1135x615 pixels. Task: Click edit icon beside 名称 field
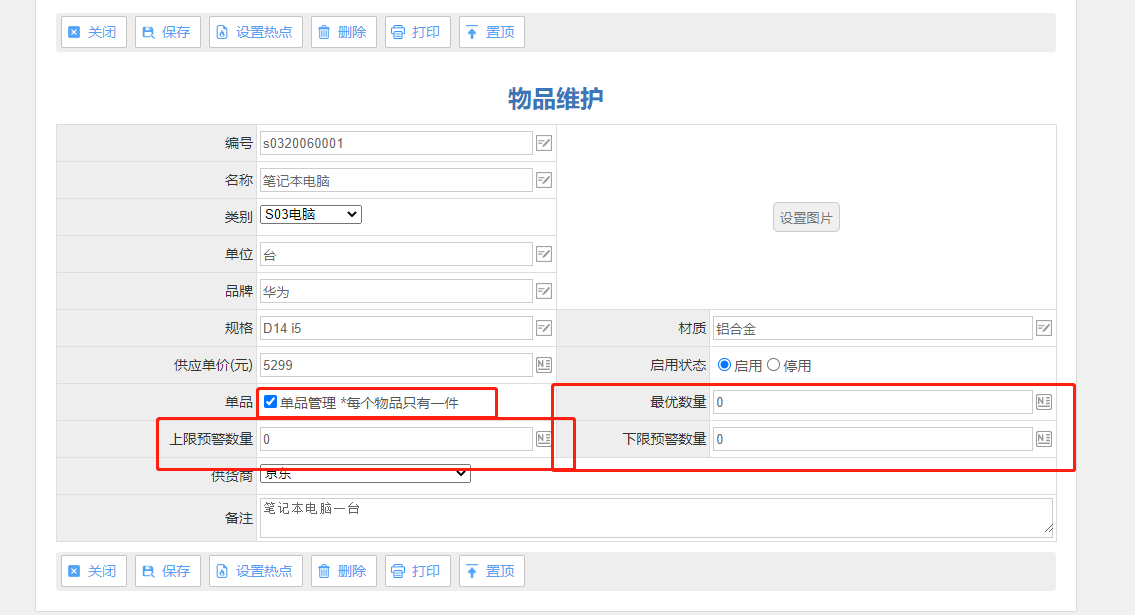[544, 180]
